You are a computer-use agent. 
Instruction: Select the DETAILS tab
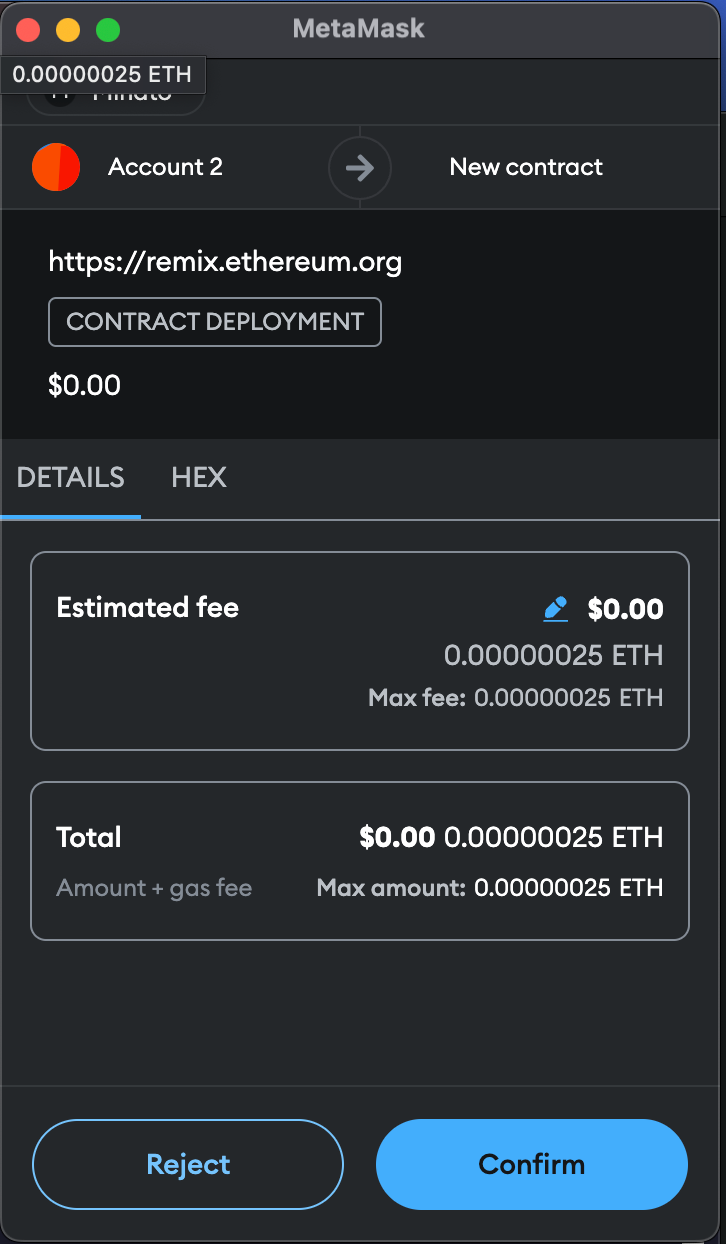[x=71, y=478]
